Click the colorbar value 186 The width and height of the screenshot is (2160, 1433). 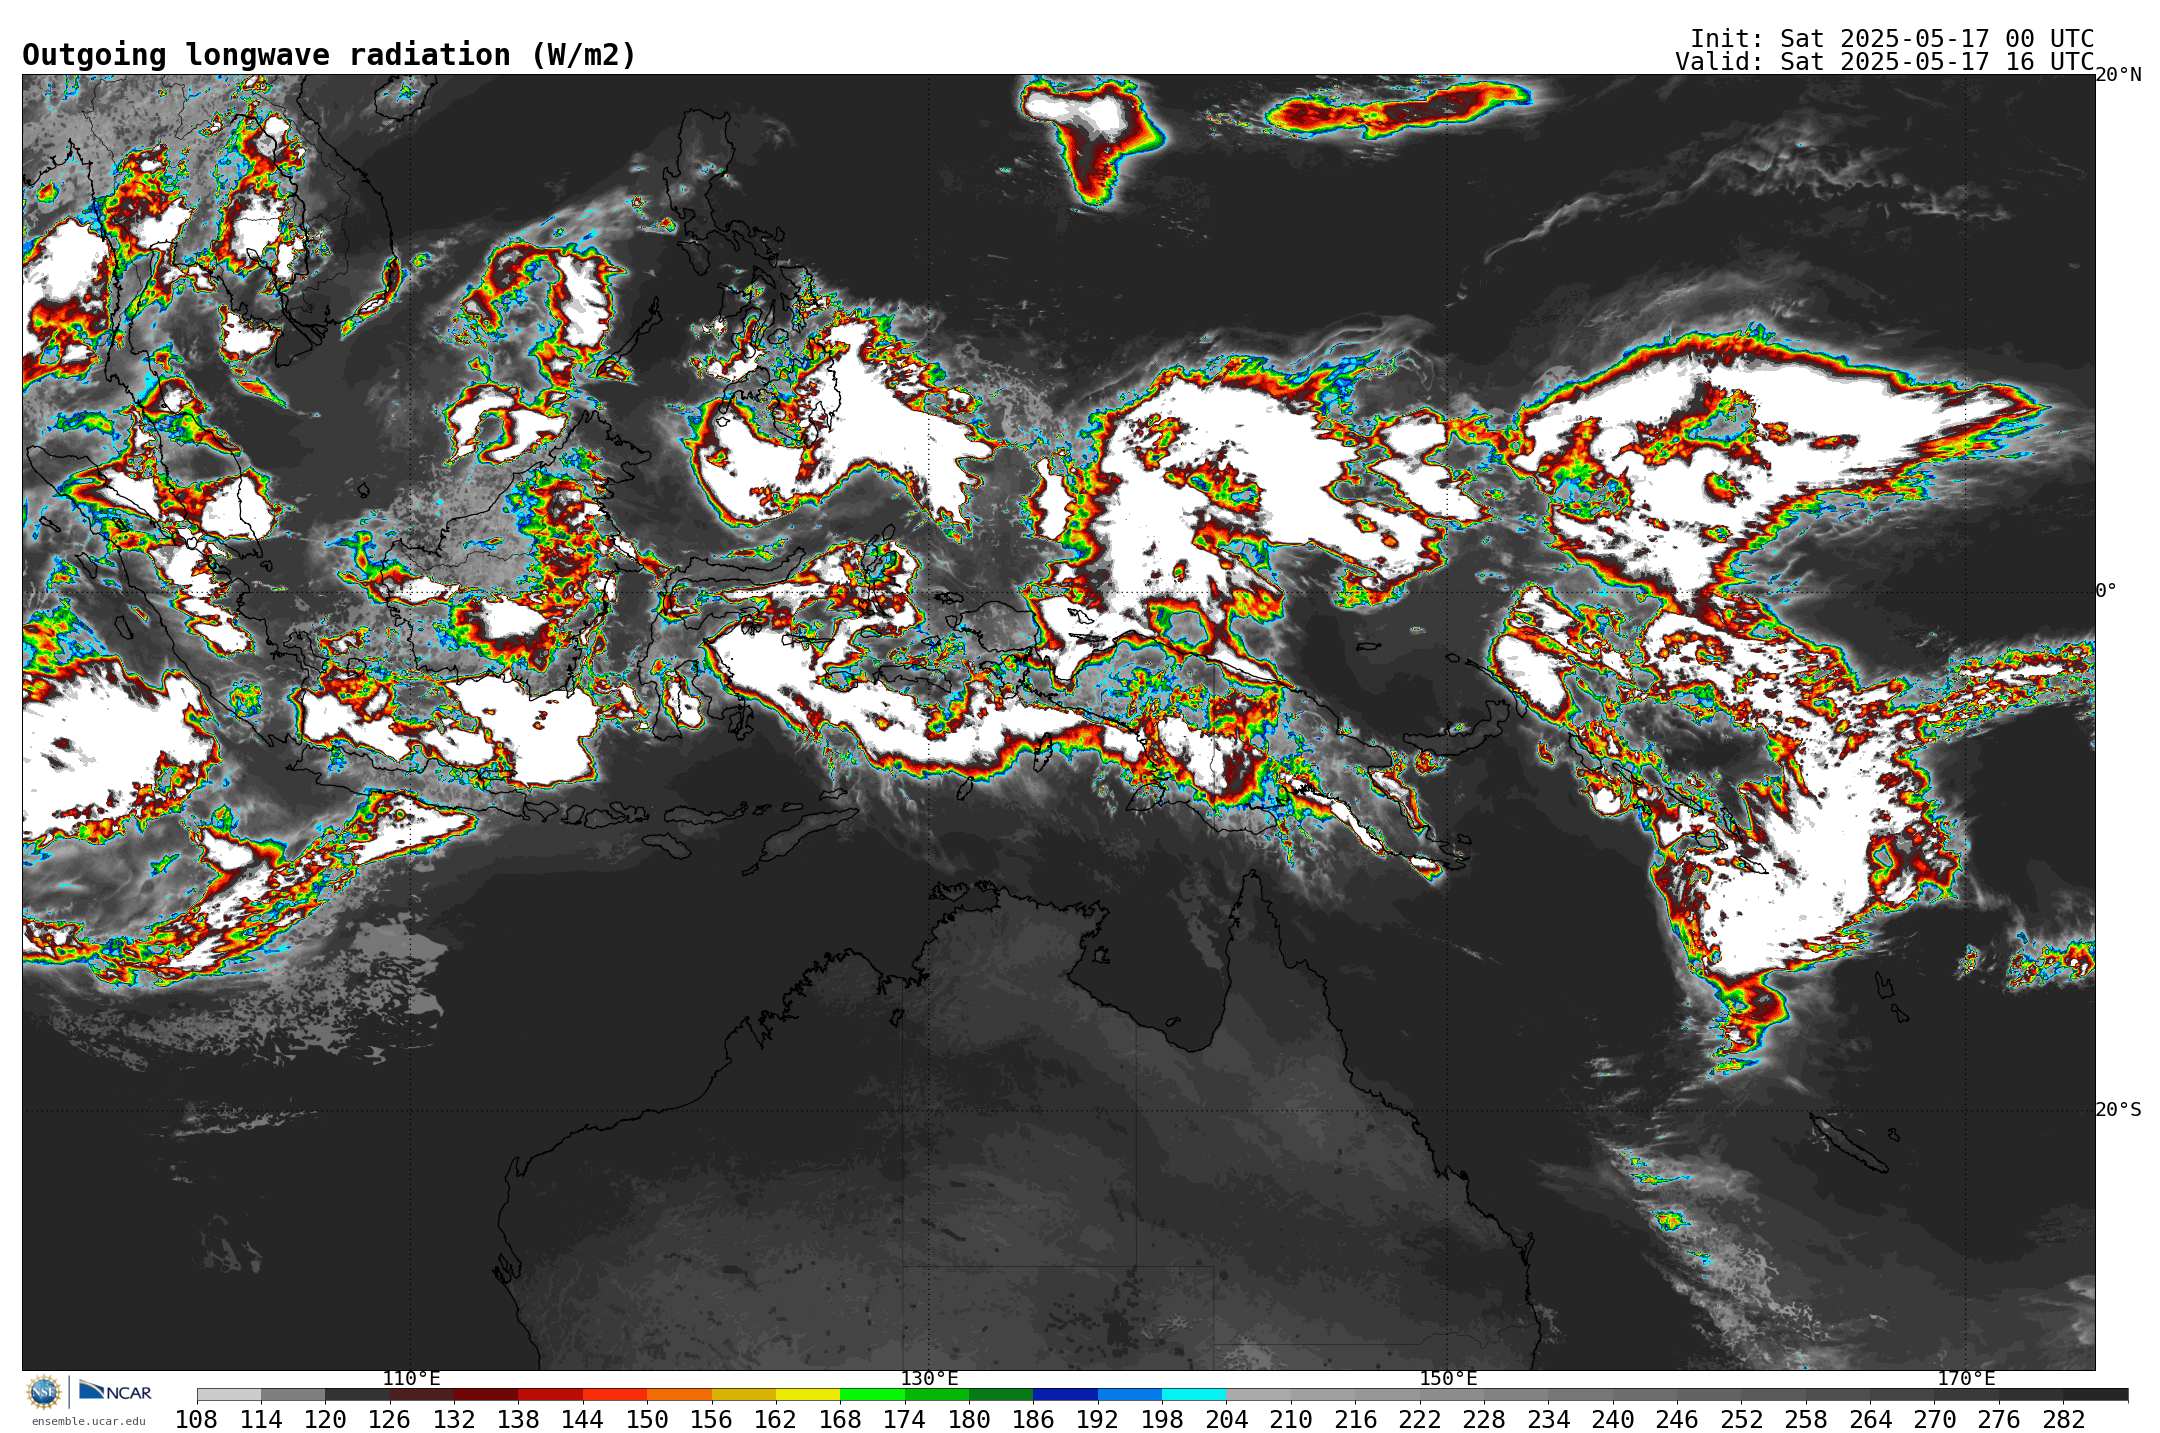[x=1033, y=1419]
